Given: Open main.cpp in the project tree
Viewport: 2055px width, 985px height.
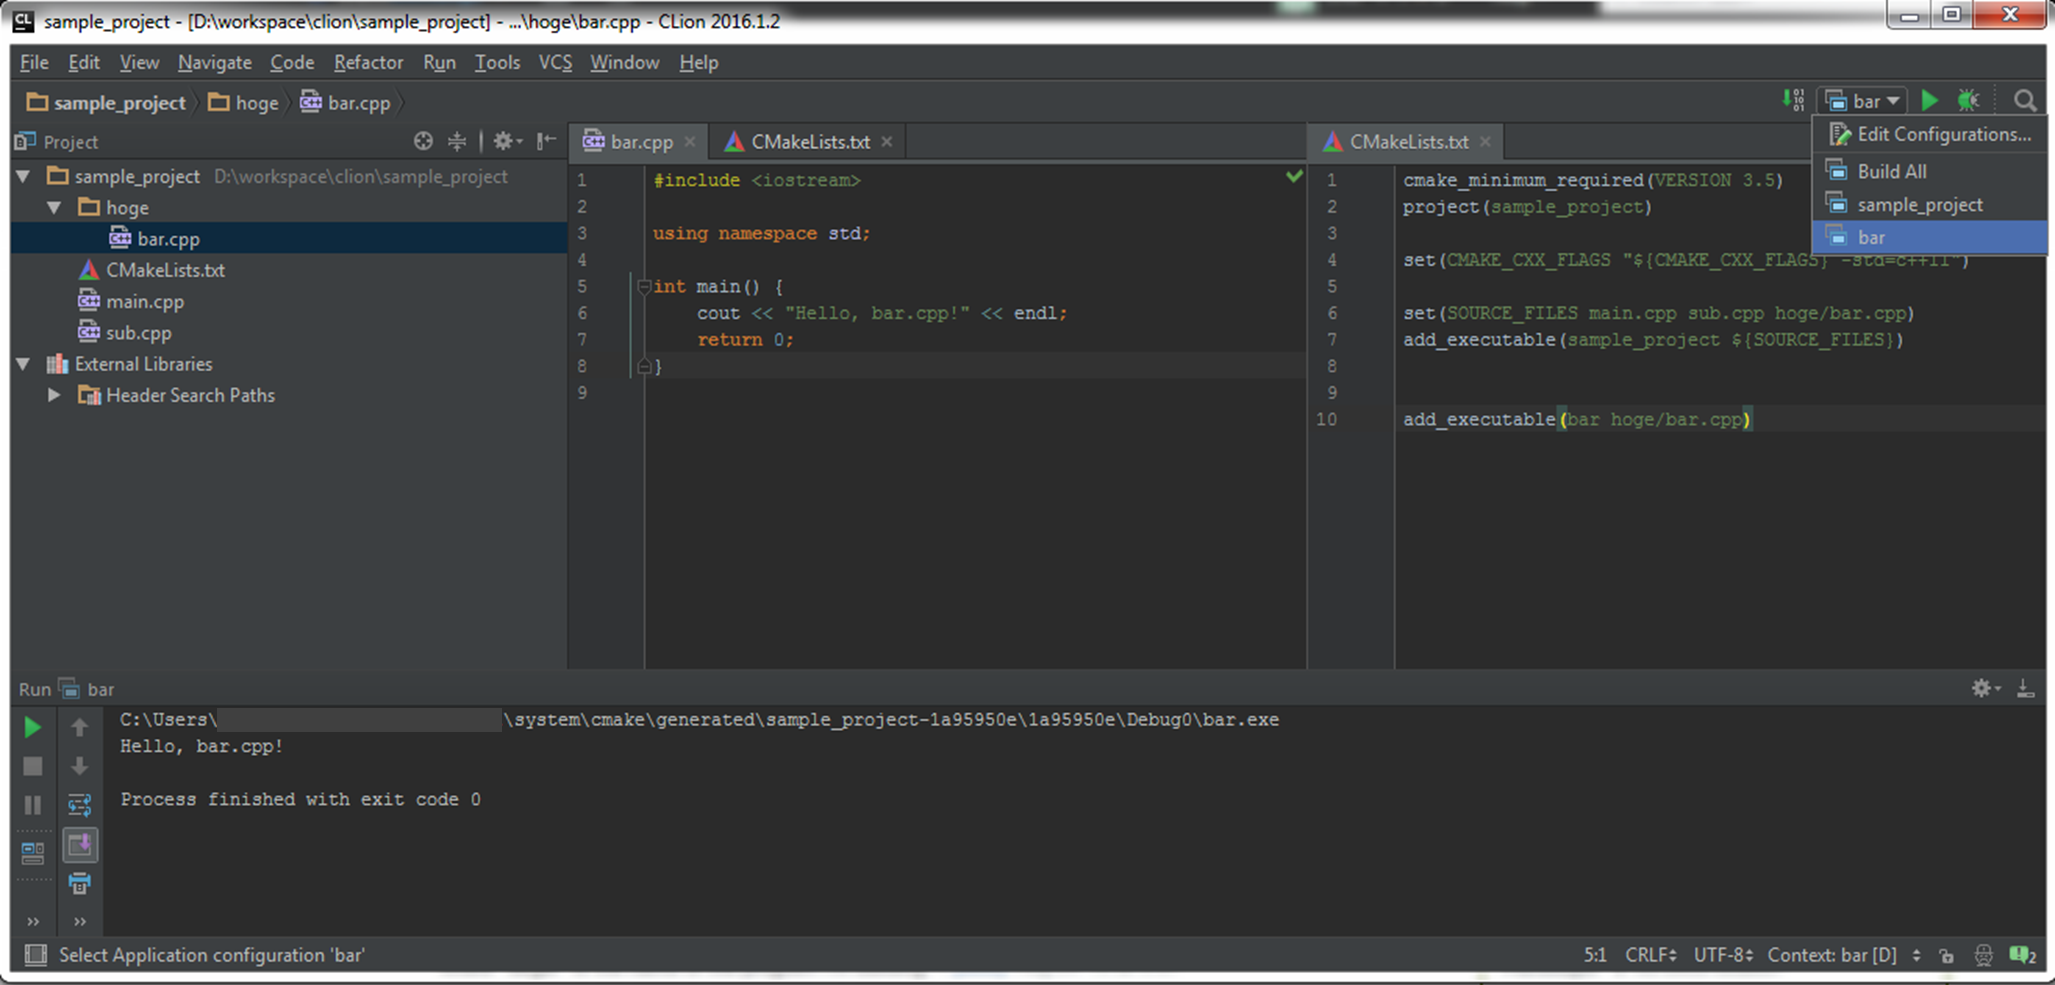Looking at the screenshot, I should 145,302.
